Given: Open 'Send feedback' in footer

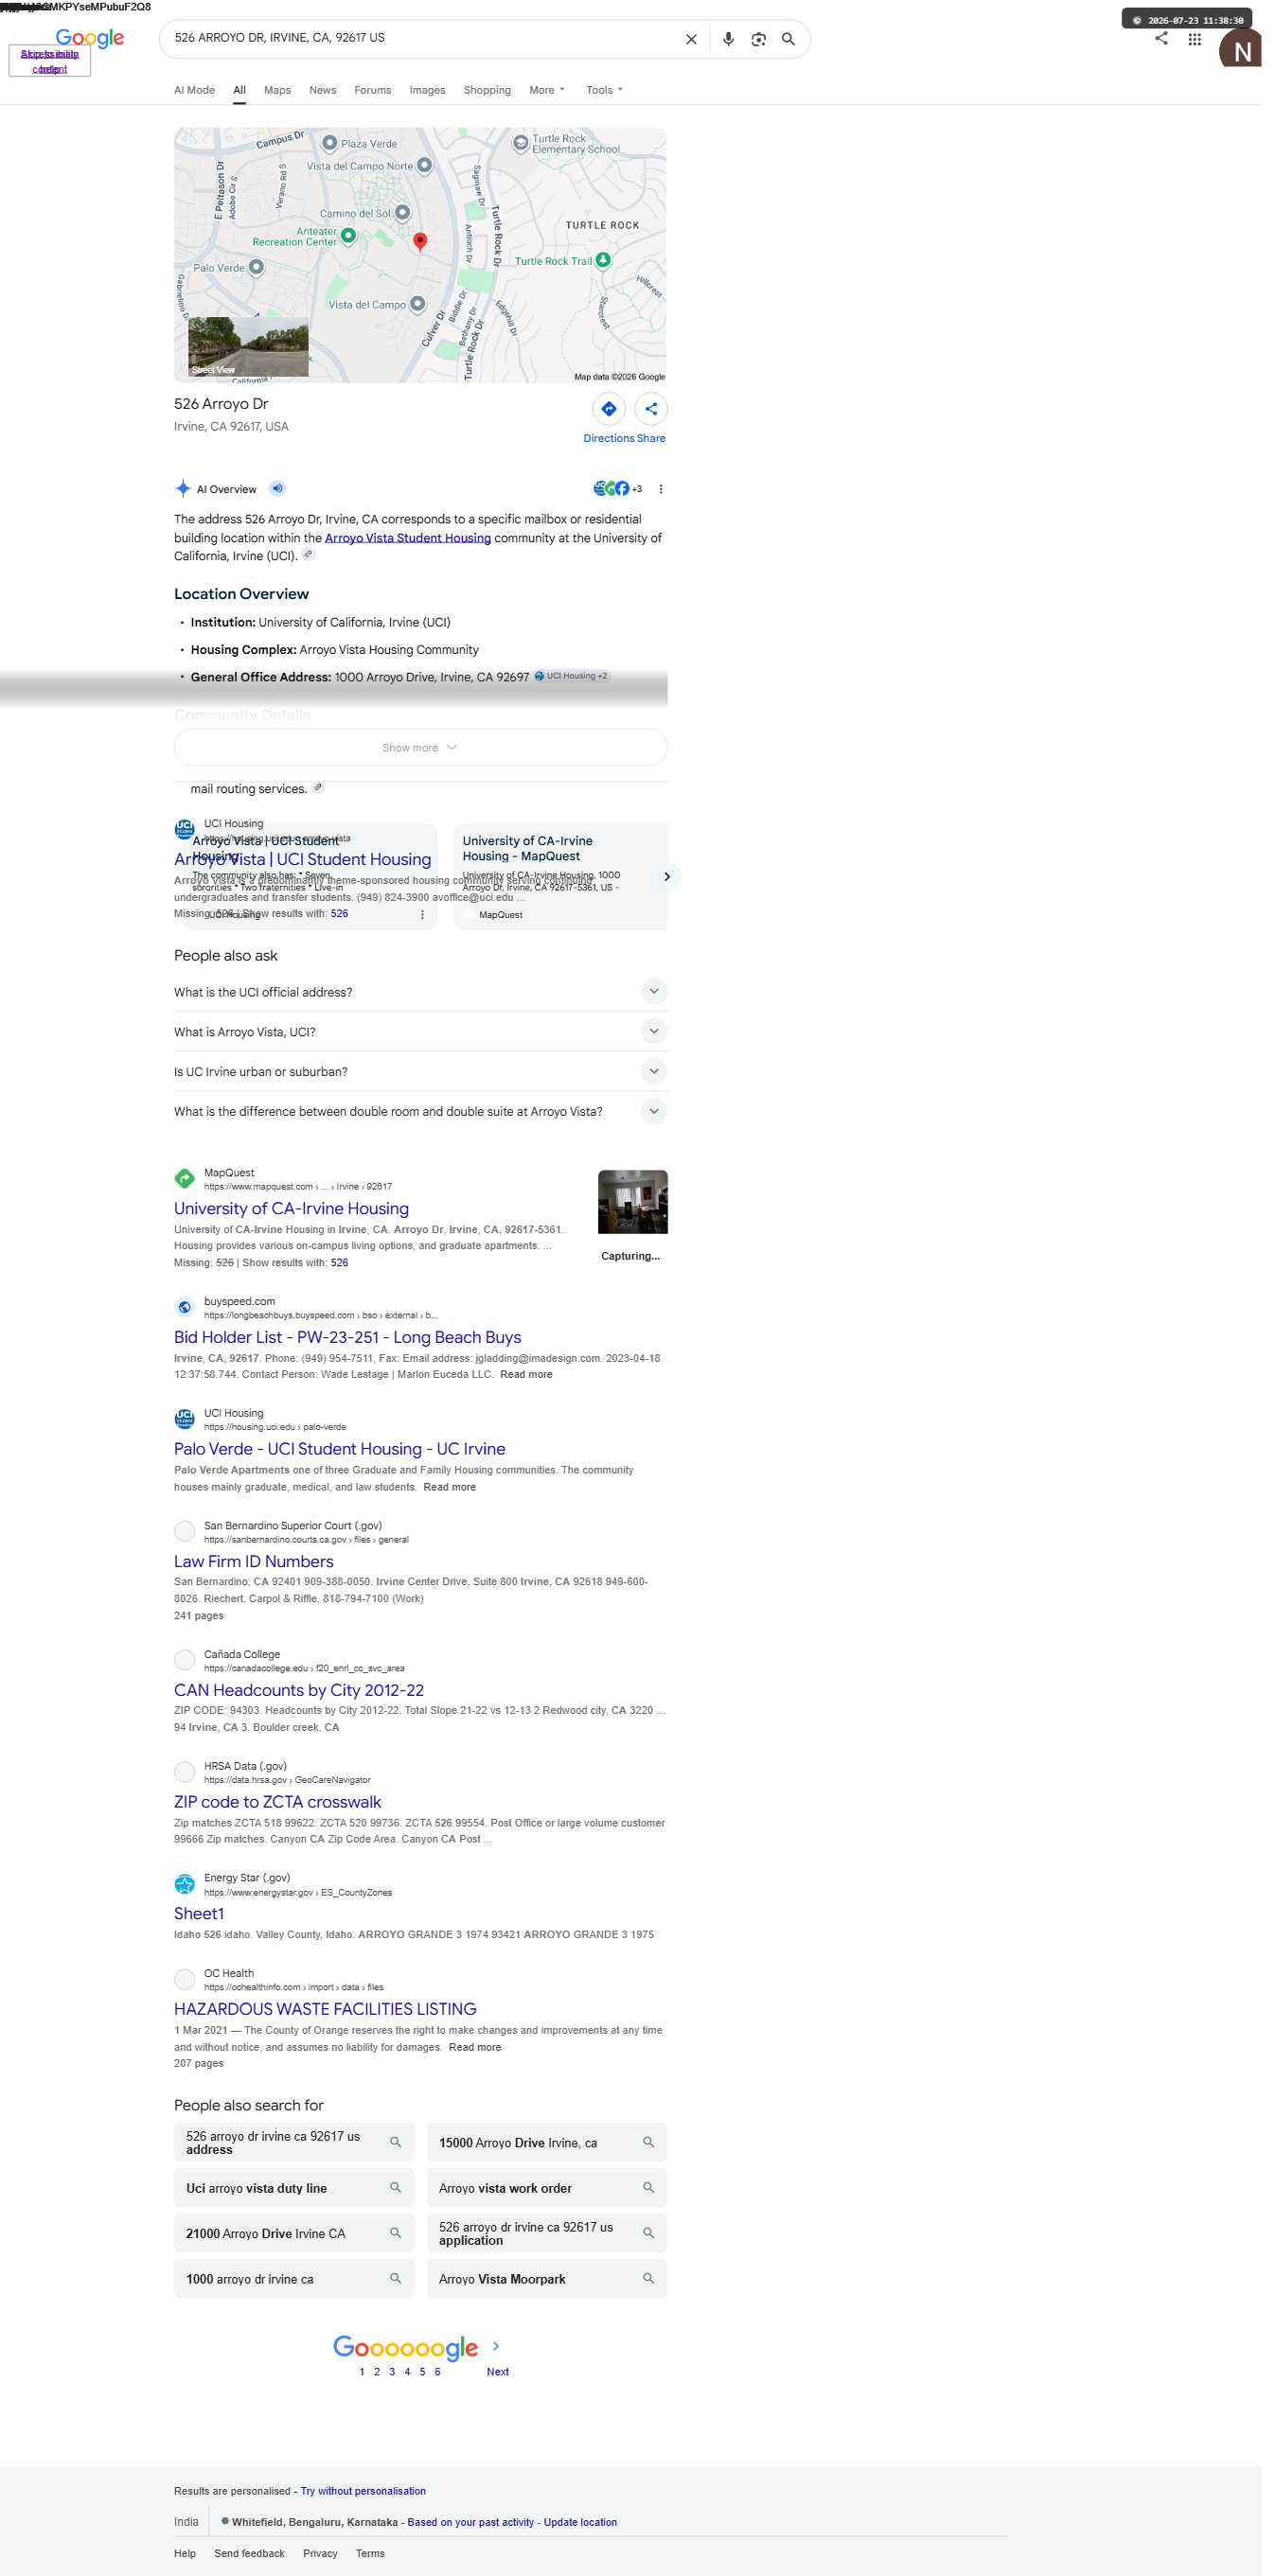Looking at the screenshot, I should [249, 2553].
